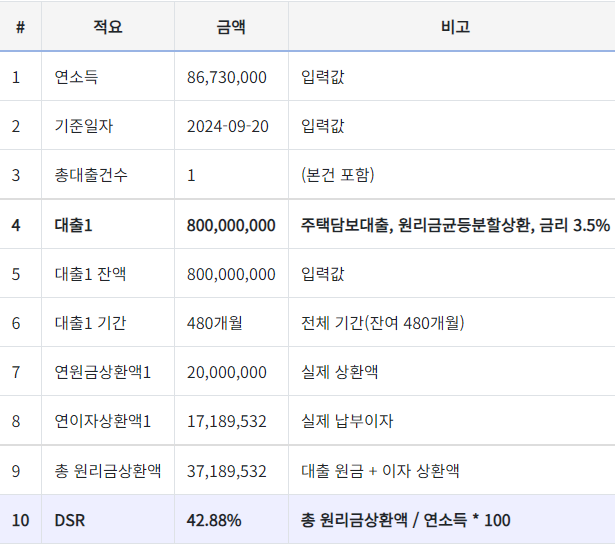Click the '입력값' note in the 기준일자 row
This screenshot has width=615, height=545.
322,126
